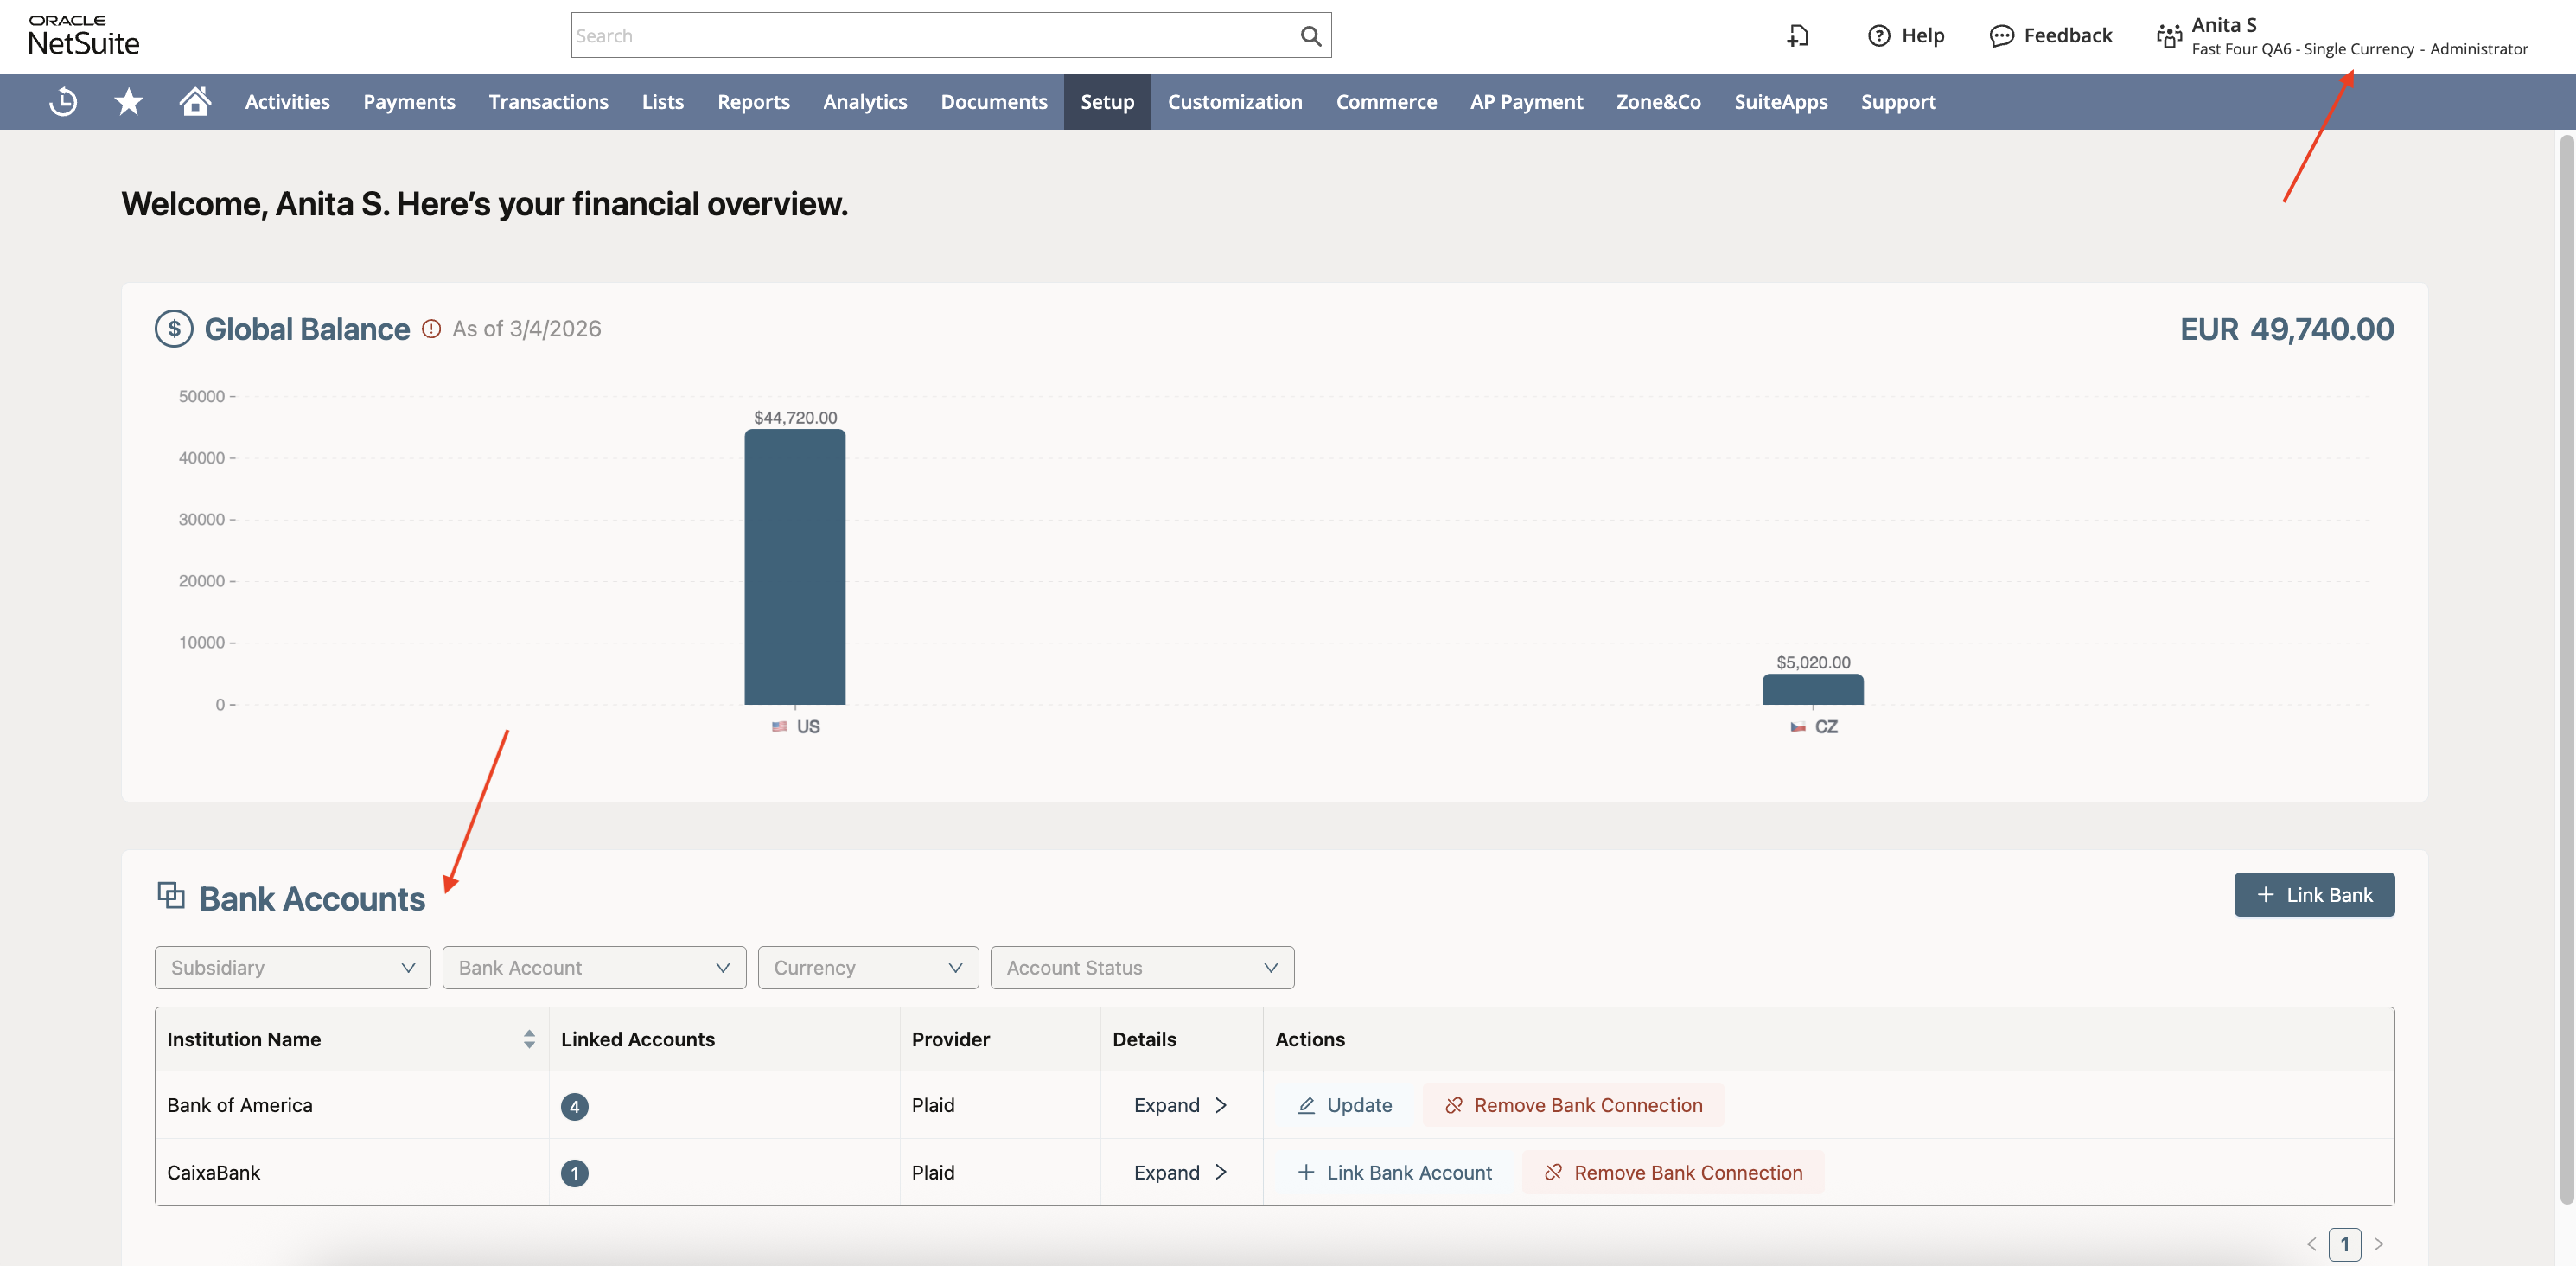Open the Shortcuts star icon

point(129,101)
